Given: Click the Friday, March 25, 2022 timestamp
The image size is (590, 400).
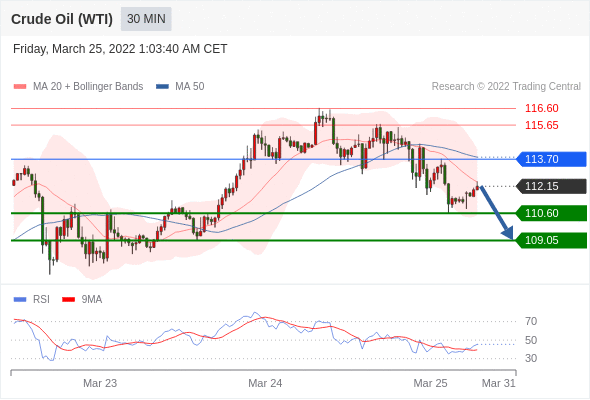Looking at the screenshot, I should pyautogui.click(x=120, y=49).
